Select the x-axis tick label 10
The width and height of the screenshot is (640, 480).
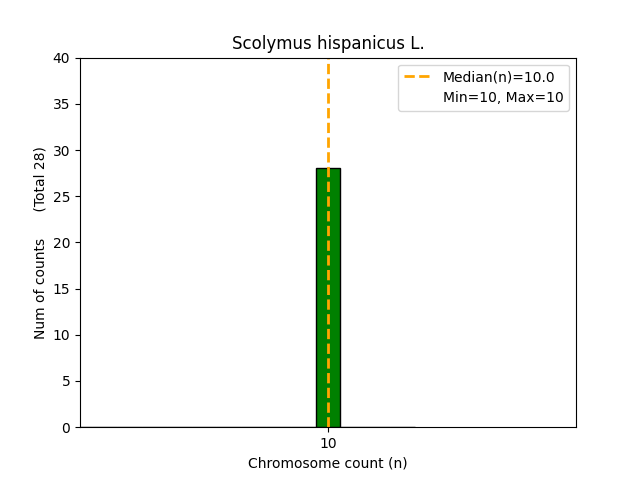pos(328,443)
